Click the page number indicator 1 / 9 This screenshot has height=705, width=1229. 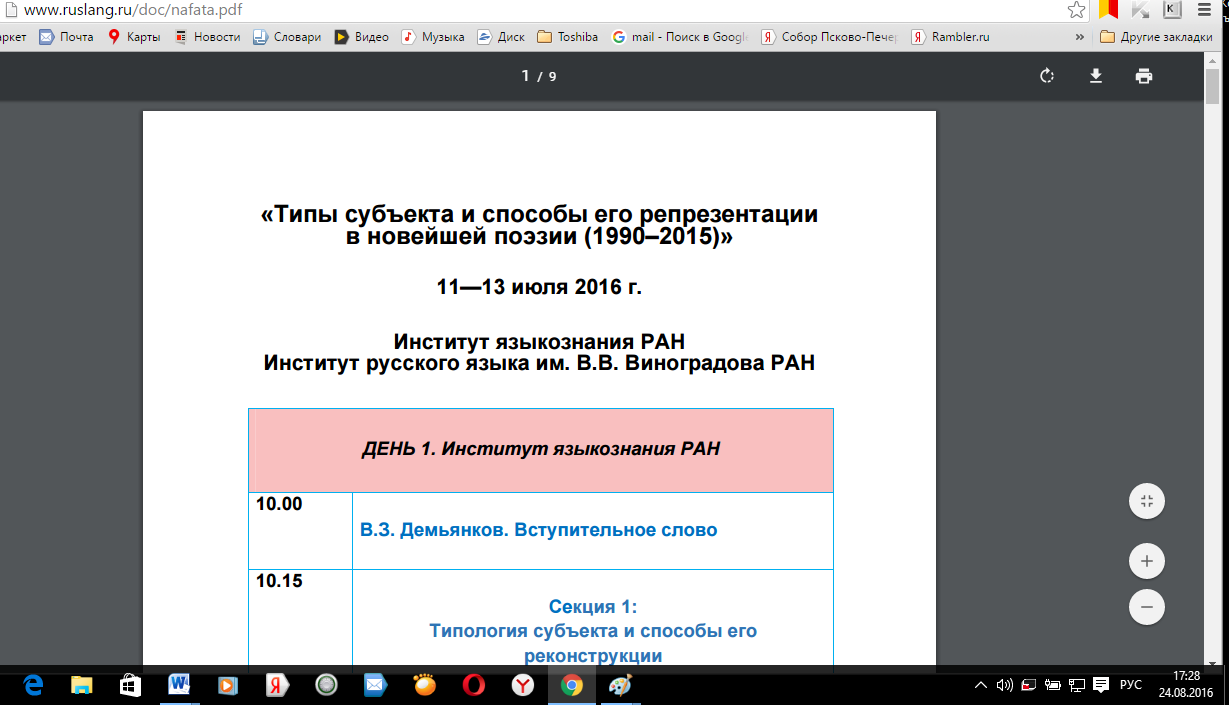coord(539,76)
